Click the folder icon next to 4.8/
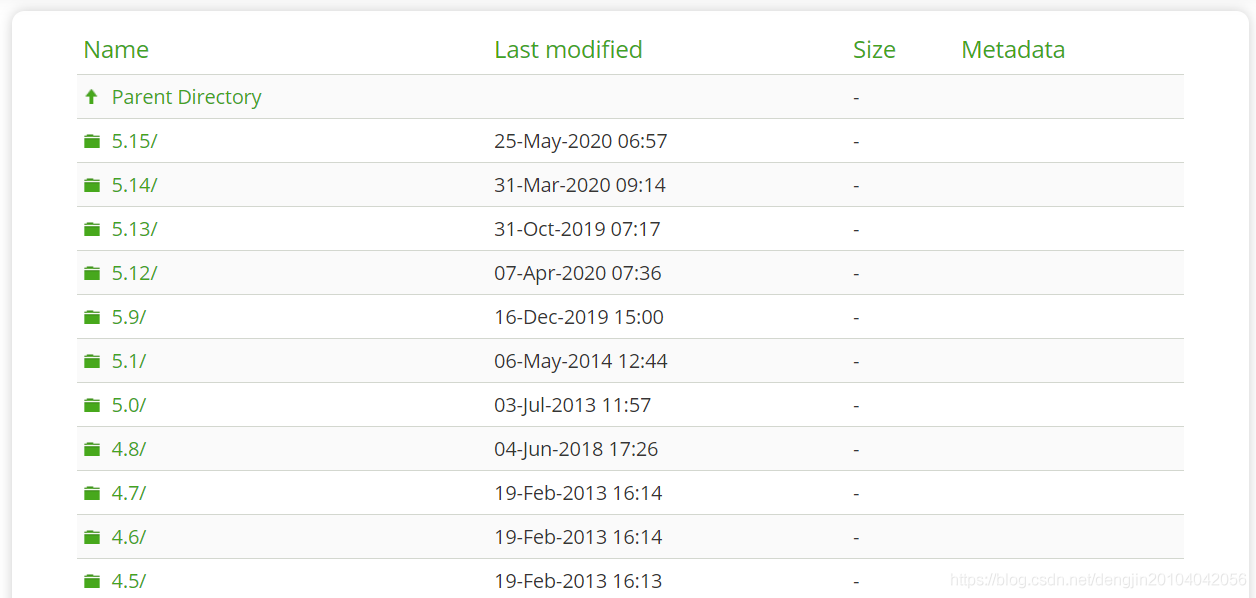This screenshot has width=1256, height=598. click(92, 449)
